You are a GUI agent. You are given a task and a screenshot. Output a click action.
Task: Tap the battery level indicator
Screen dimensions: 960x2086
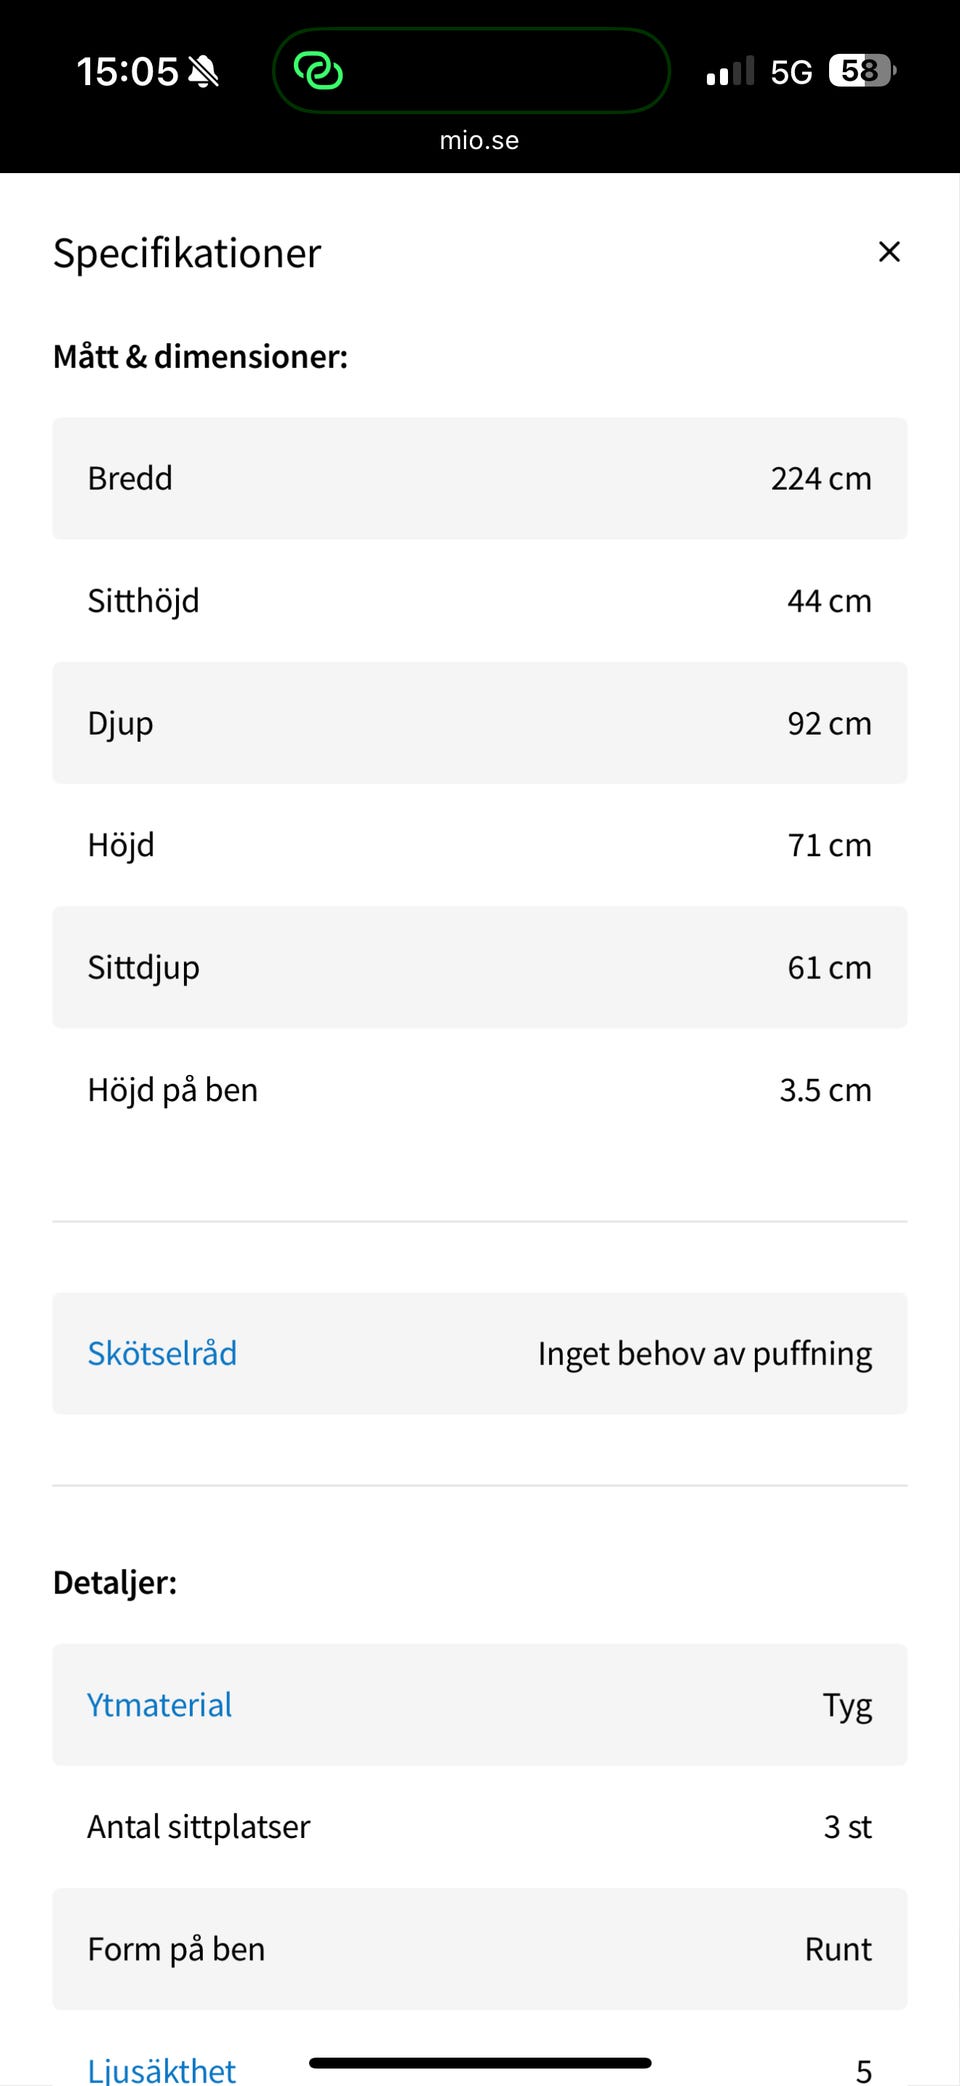[862, 71]
